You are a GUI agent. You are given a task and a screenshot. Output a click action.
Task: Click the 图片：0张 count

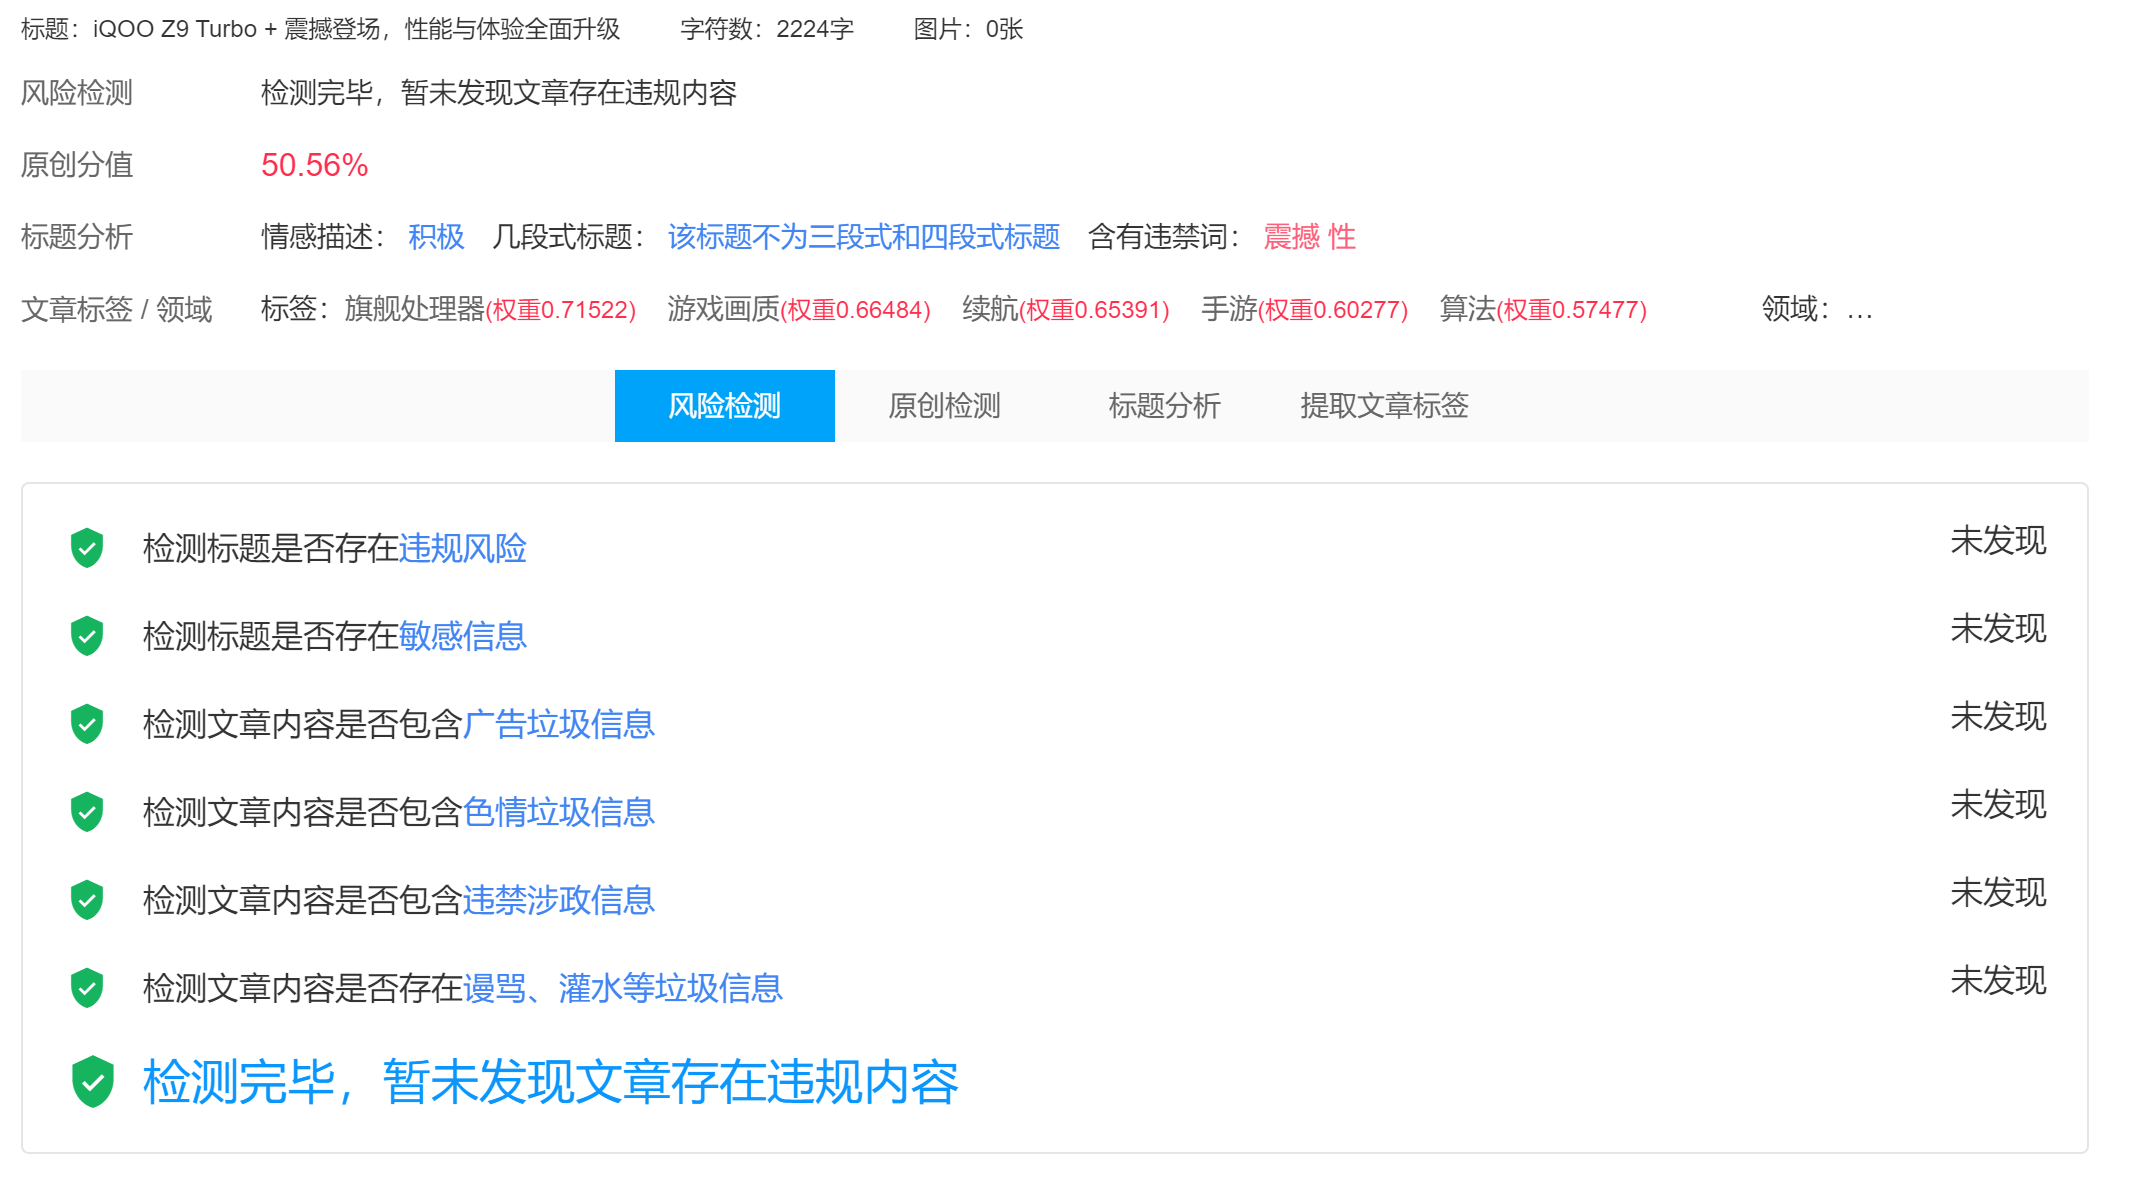(968, 29)
